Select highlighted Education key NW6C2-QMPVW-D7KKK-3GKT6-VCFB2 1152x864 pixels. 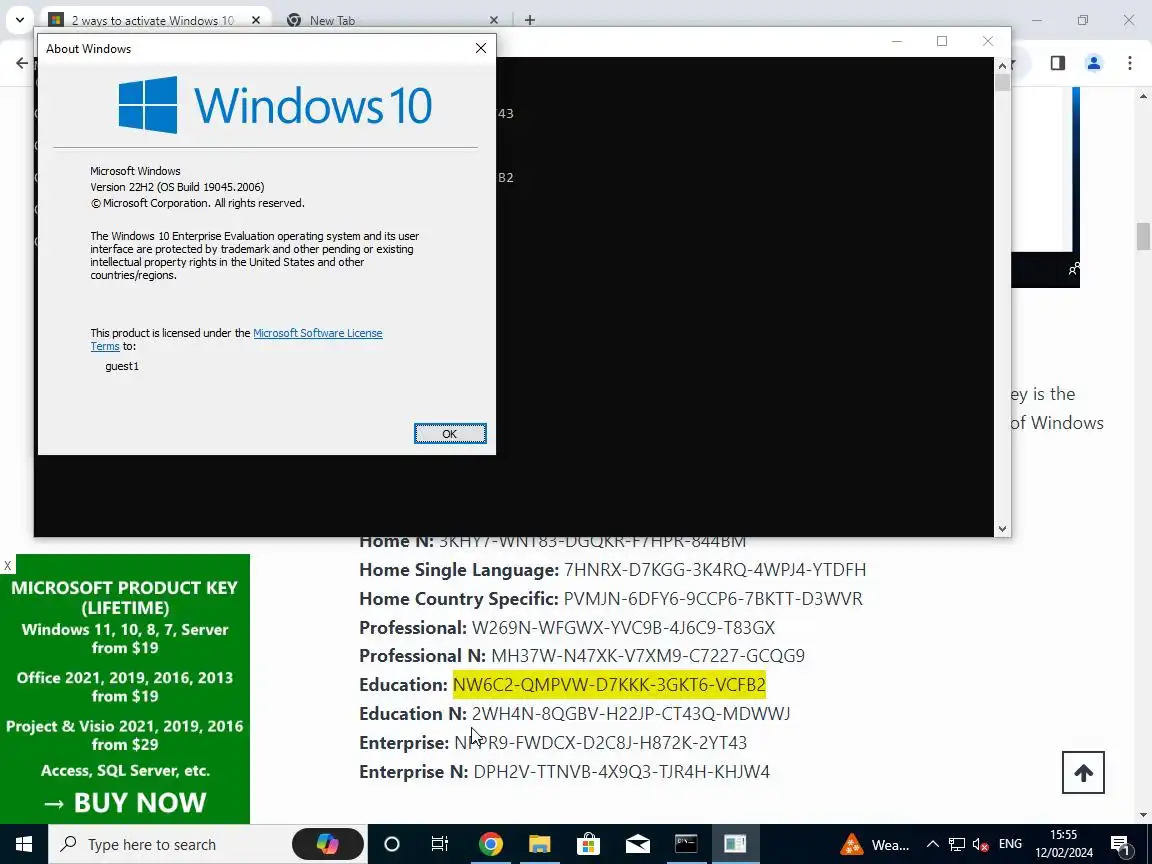(x=609, y=685)
